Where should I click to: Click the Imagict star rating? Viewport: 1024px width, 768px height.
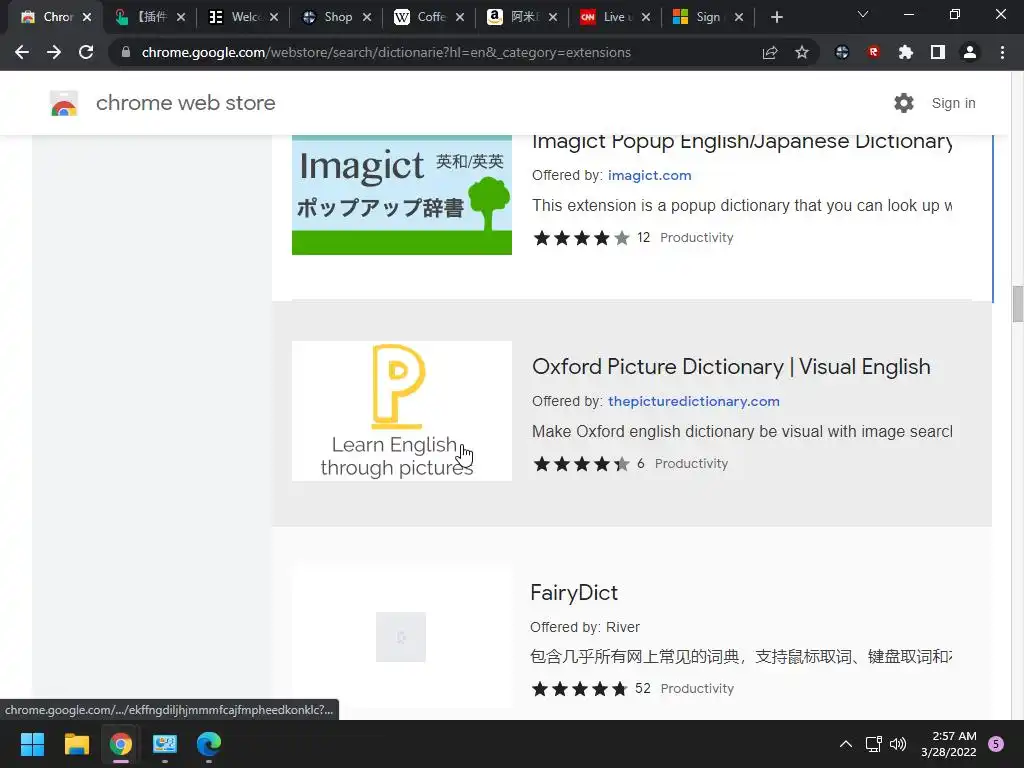pyautogui.click(x=581, y=238)
